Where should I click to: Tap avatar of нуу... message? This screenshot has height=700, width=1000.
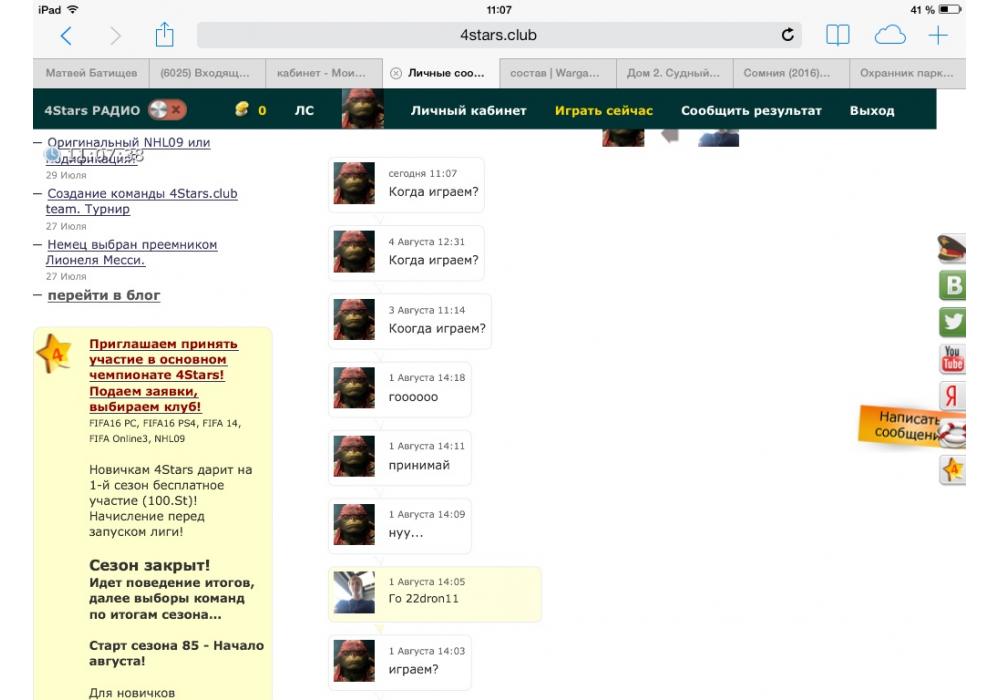point(354,524)
